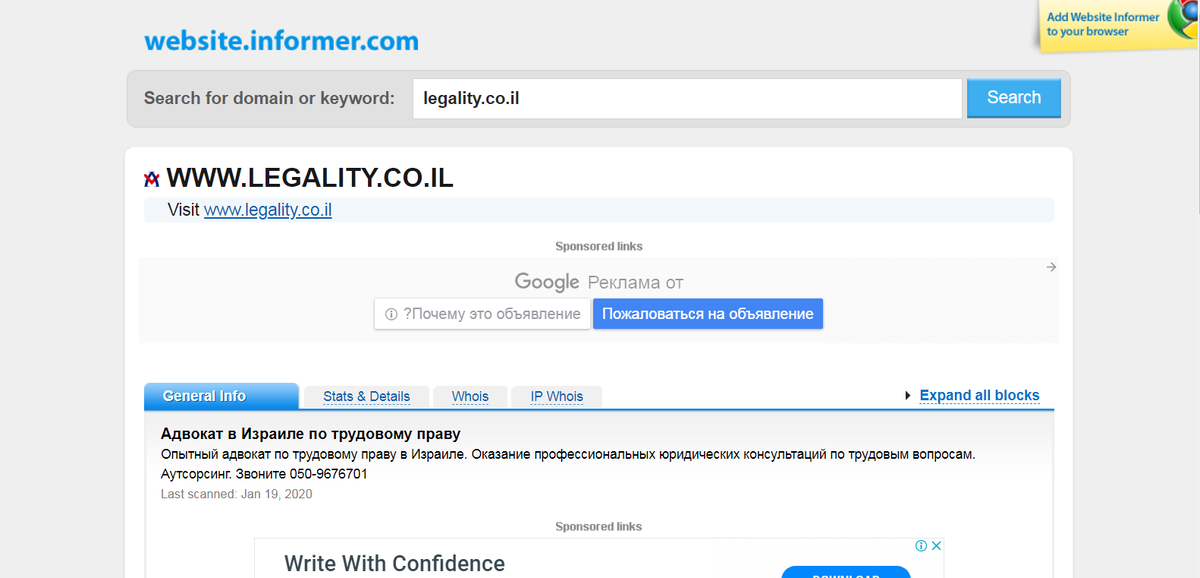
Task: Click heading 'Адвокат в Израиле по трудовому праву'
Action: (311, 434)
